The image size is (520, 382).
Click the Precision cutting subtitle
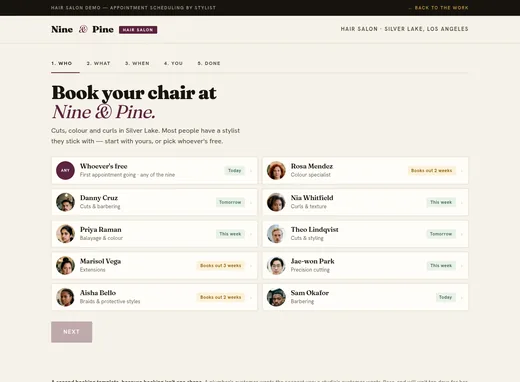point(310,270)
